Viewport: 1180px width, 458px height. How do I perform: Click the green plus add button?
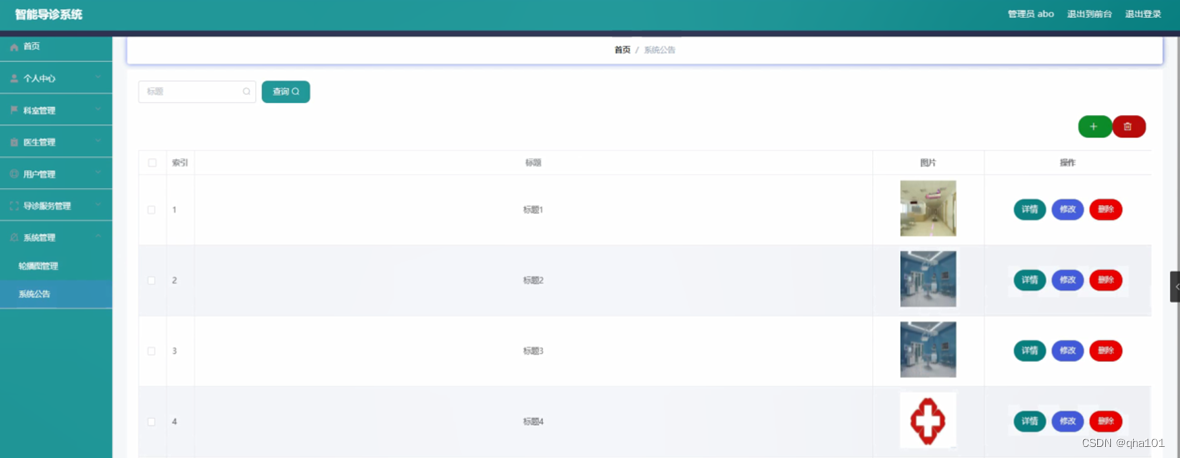click(x=1094, y=126)
